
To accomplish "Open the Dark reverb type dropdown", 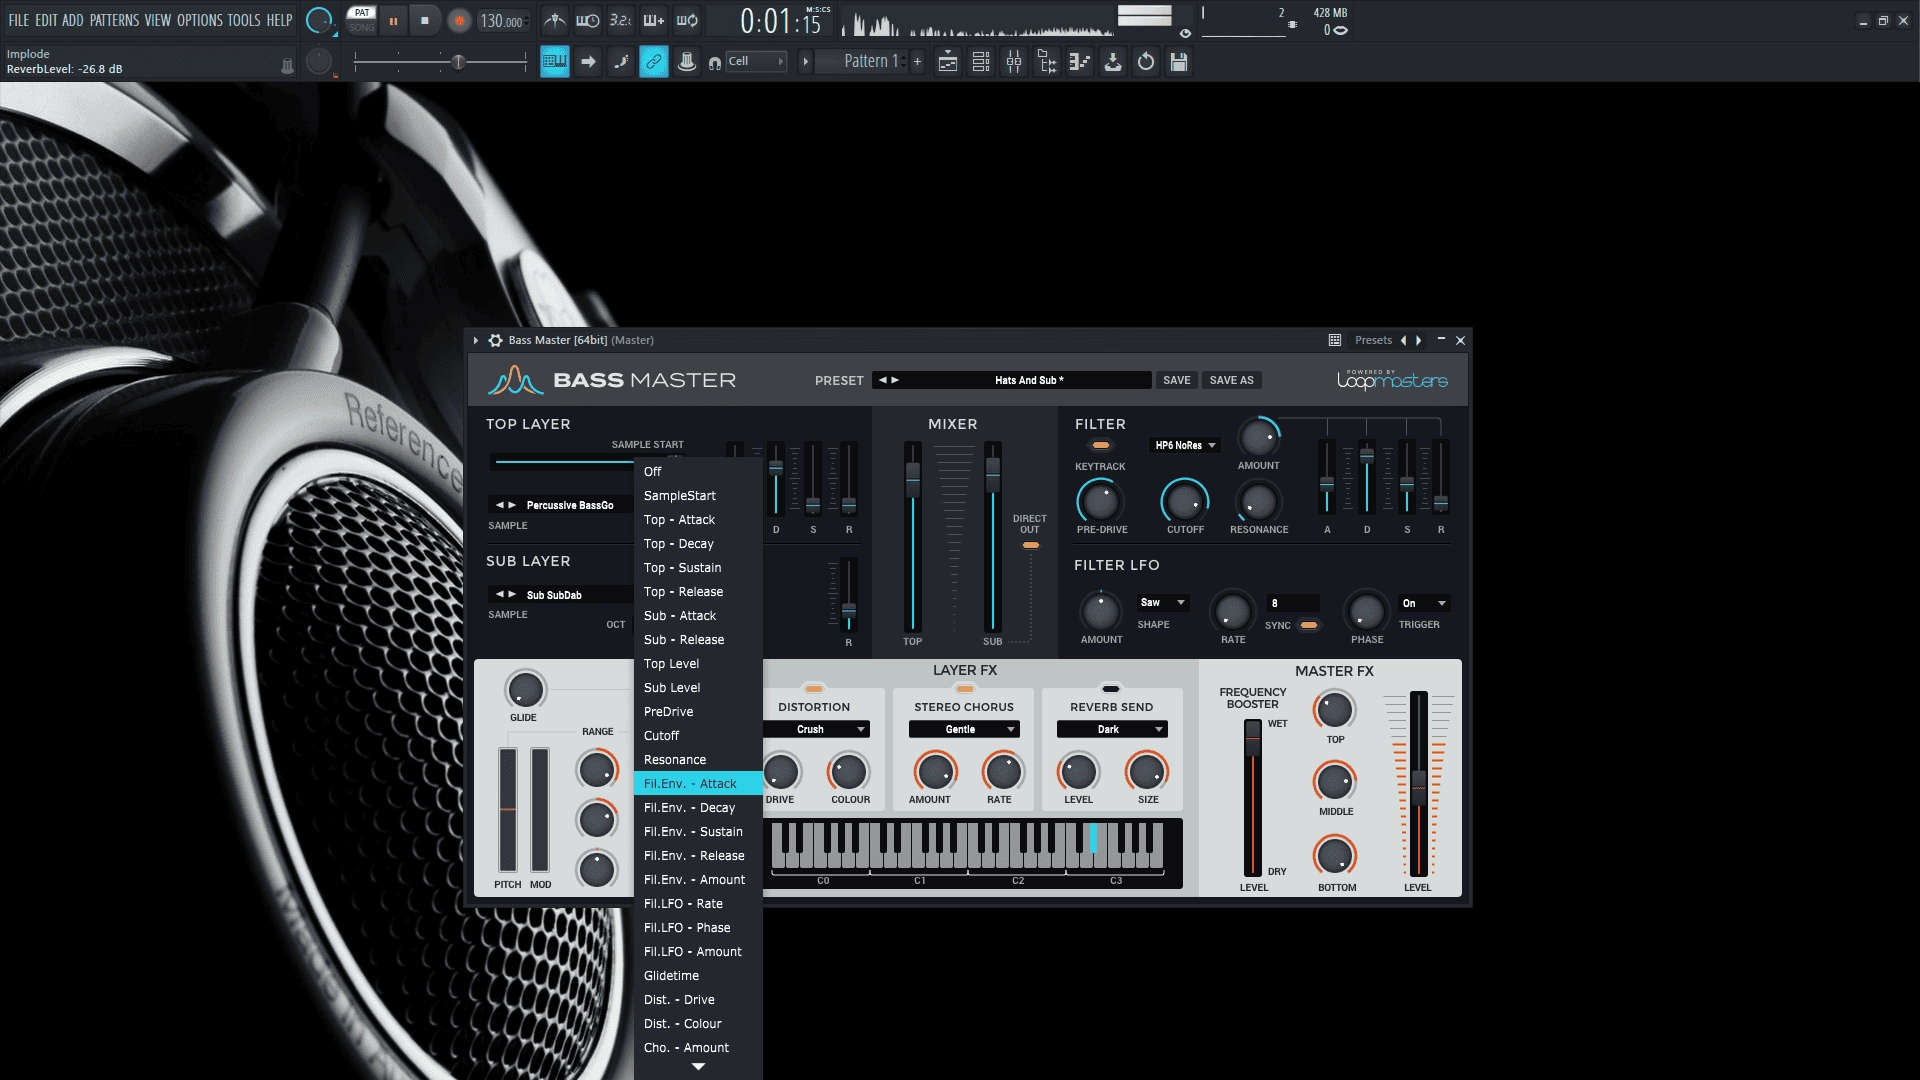I will pos(1112,730).
